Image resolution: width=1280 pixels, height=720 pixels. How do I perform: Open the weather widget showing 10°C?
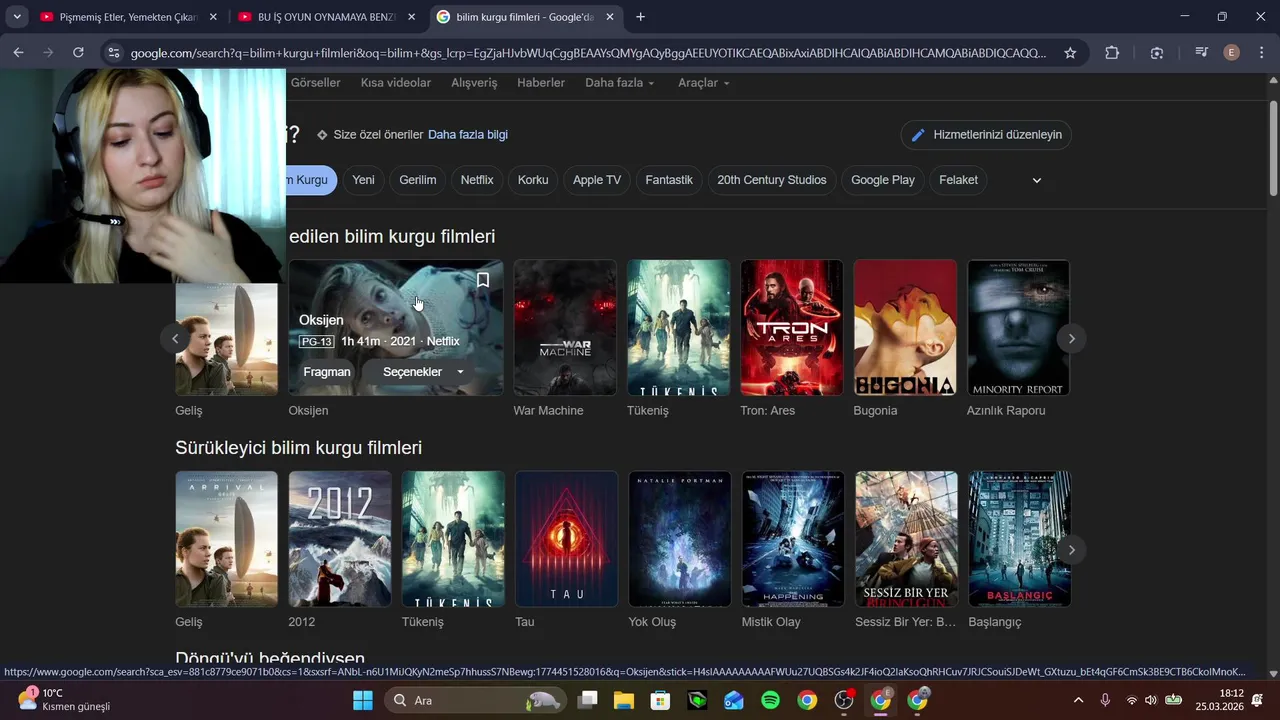[x=64, y=700]
